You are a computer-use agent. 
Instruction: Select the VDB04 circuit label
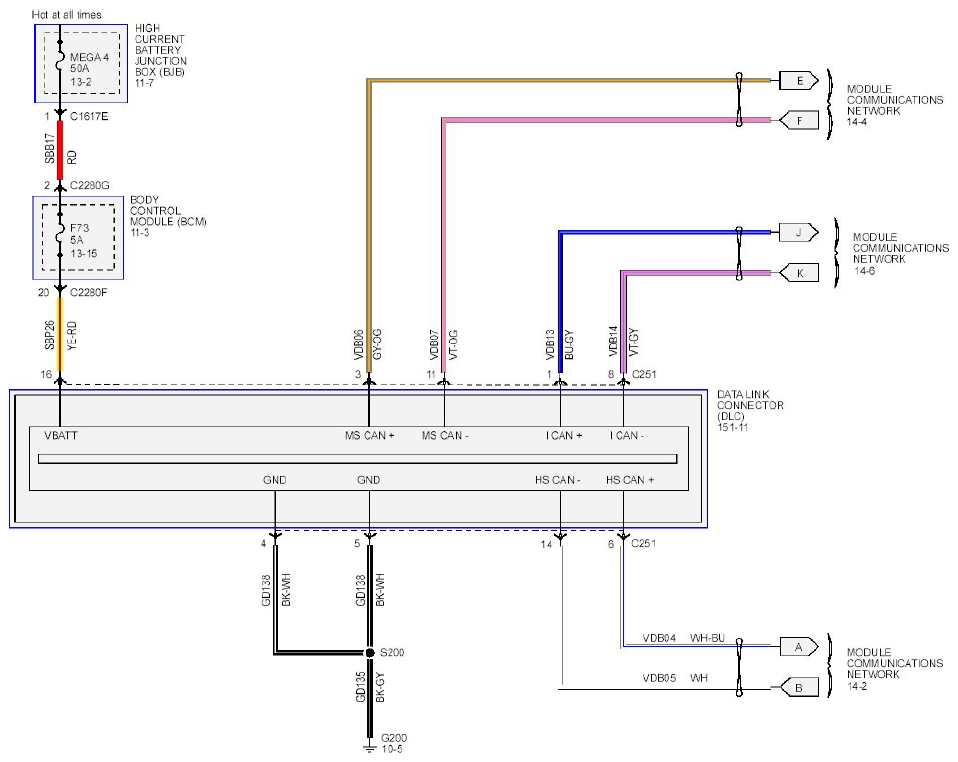click(x=659, y=639)
